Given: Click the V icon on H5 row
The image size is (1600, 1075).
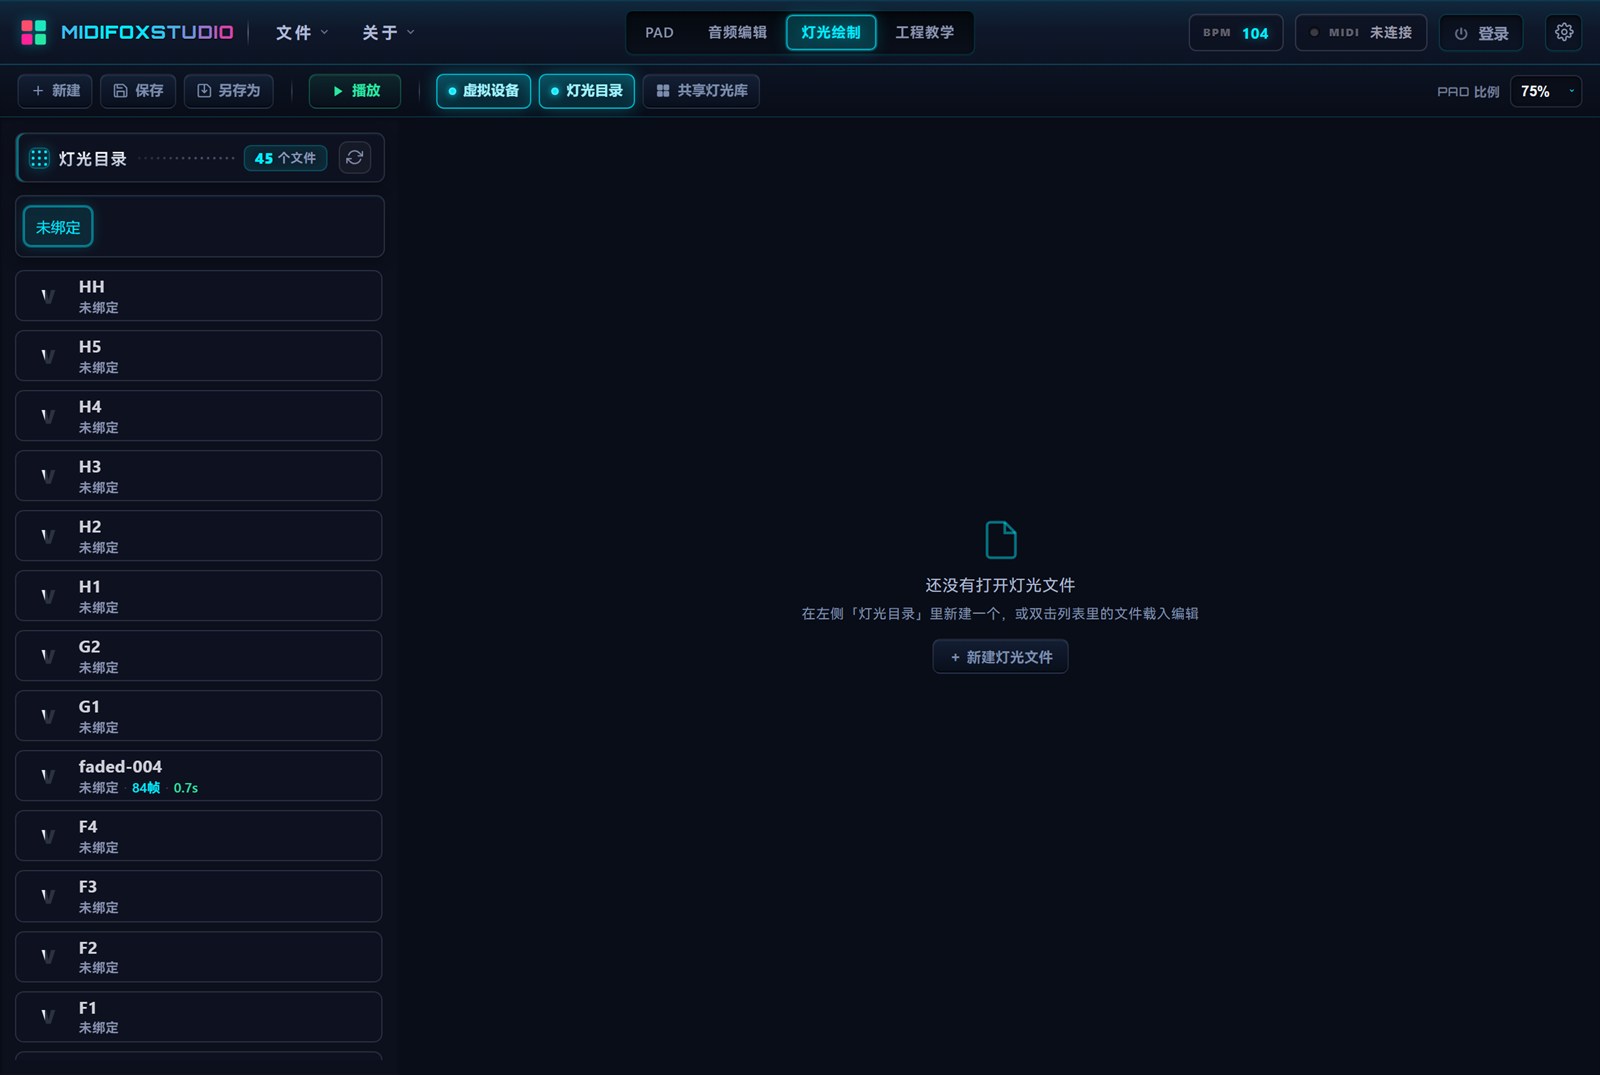Looking at the screenshot, I should (x=47, y=356).
